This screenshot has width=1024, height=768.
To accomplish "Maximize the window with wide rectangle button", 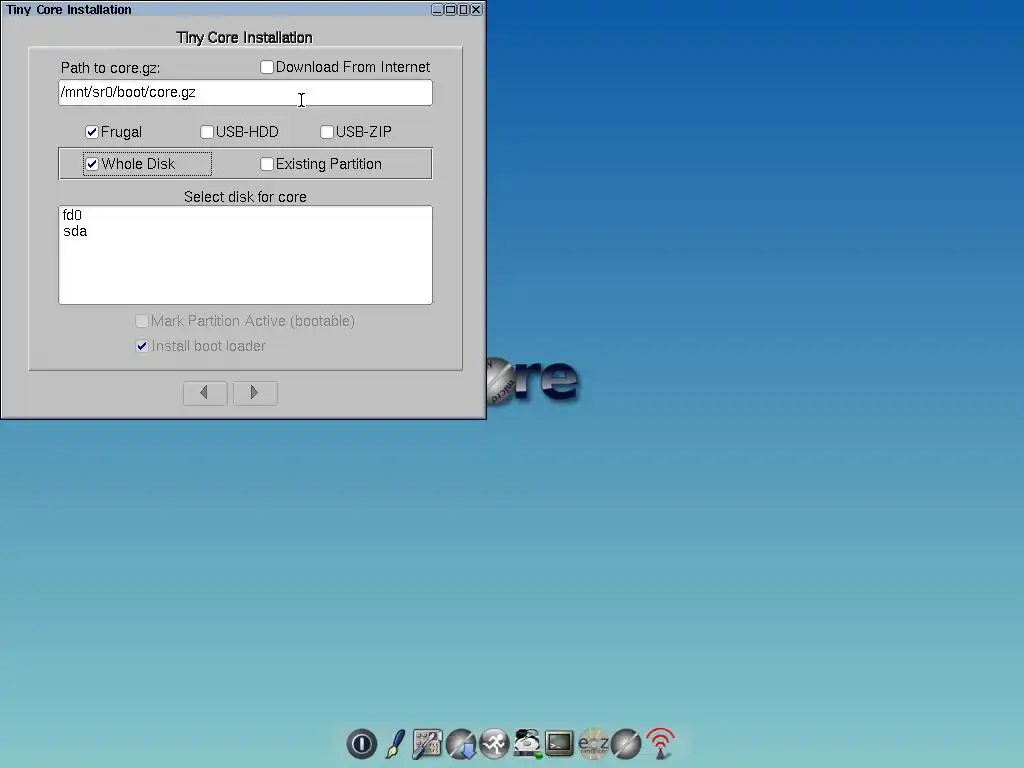I will click(451, 9).
